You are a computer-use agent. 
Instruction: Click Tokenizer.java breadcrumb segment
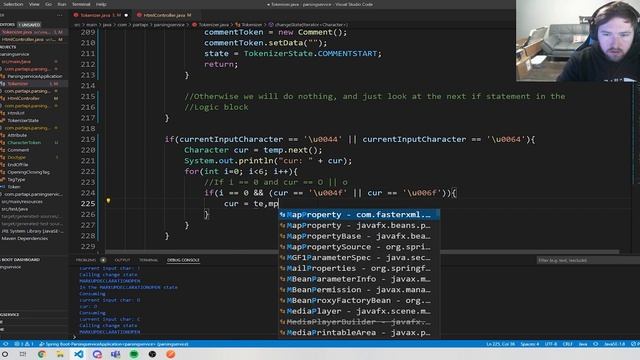click(213, 25)
